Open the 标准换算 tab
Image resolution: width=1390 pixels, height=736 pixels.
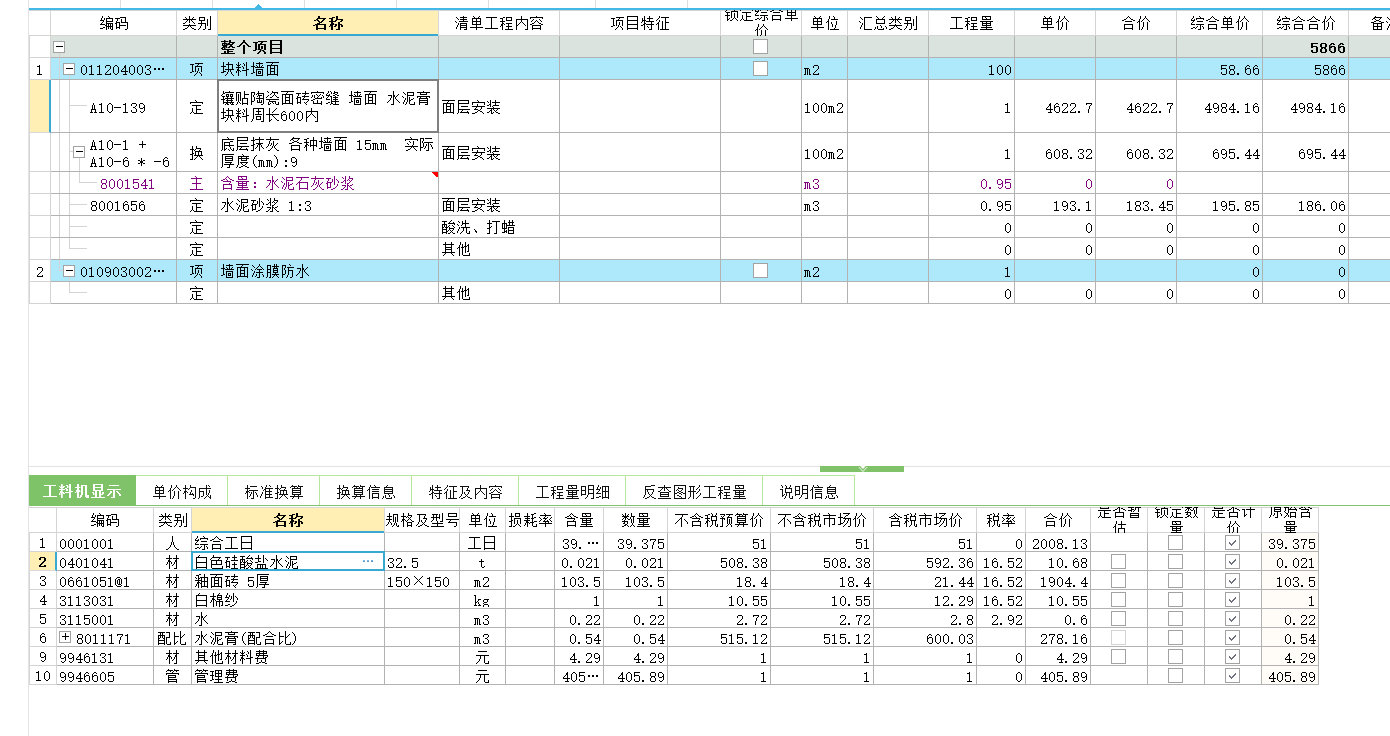point(274,491)
